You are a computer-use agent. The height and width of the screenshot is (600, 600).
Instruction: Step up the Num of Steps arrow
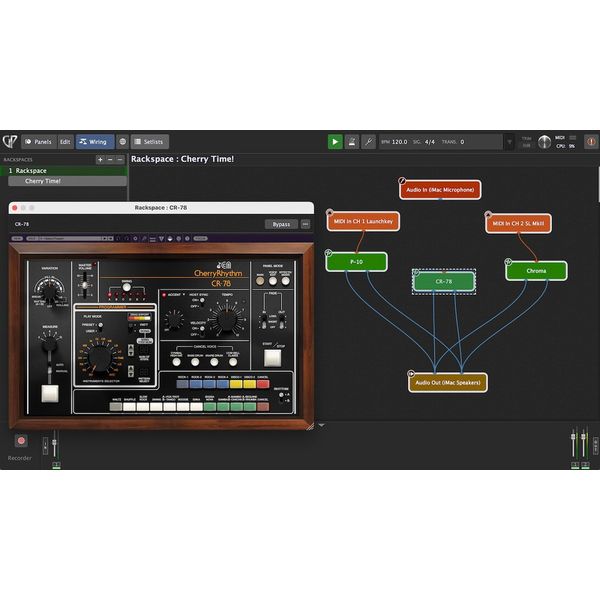(131, 348)
